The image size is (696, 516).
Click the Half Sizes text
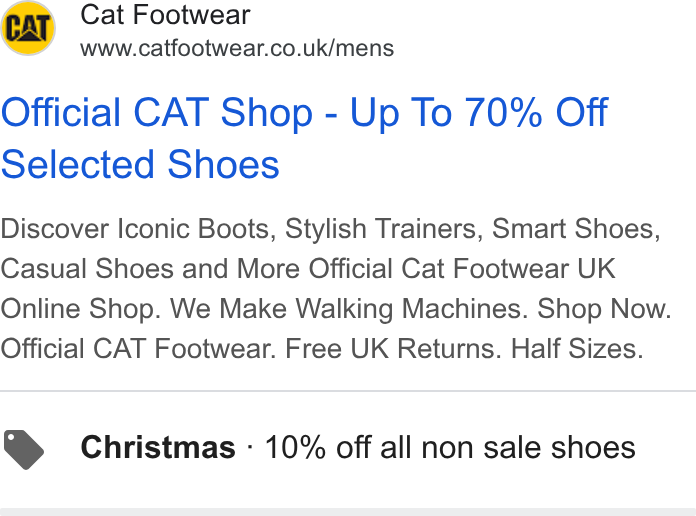point(577,349)
